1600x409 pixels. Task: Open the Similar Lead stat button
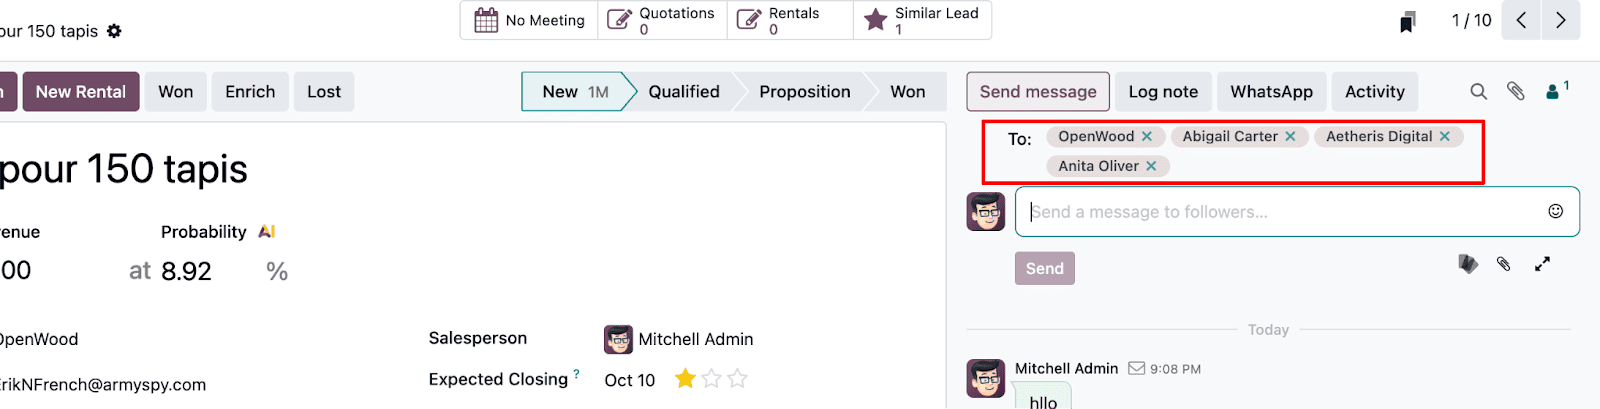click(x=921, y=20)
